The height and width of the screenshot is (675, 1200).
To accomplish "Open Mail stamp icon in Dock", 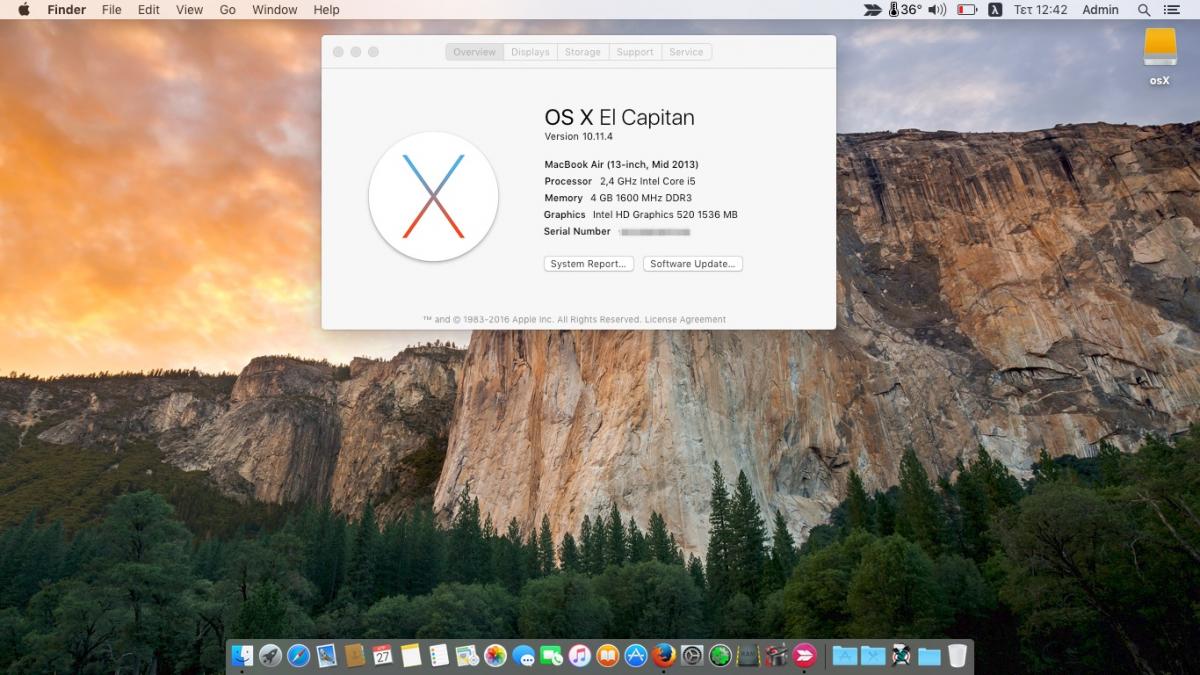I will click(326, 656).
